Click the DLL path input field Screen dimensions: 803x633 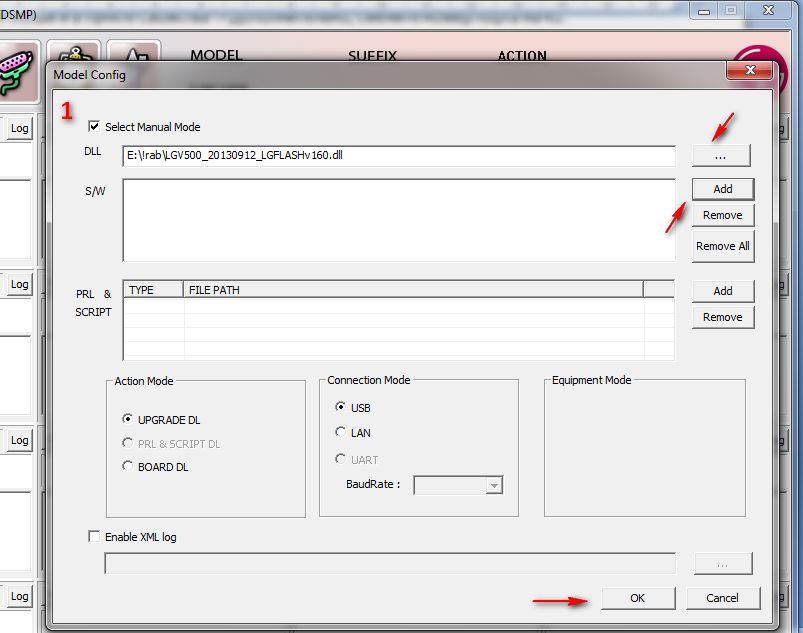399,156
